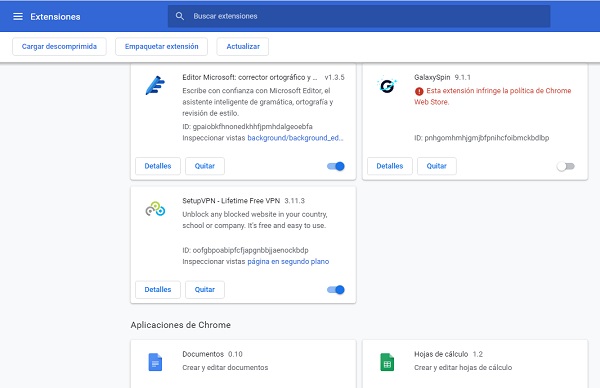The image size is (600, 388).
Task: Click the Hojas de cálculo app icon
Action: coord(387,362)
